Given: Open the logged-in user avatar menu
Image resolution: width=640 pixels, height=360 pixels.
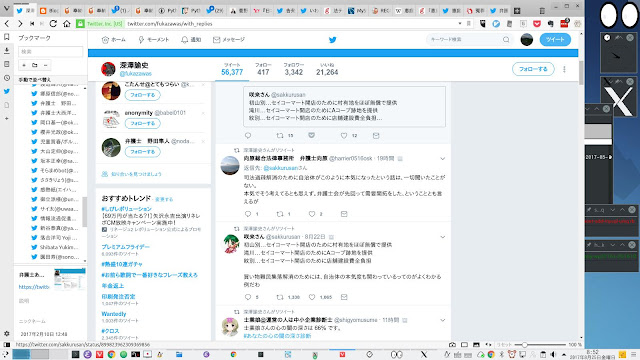Looking at the screenshot, I should click(527, 40).
